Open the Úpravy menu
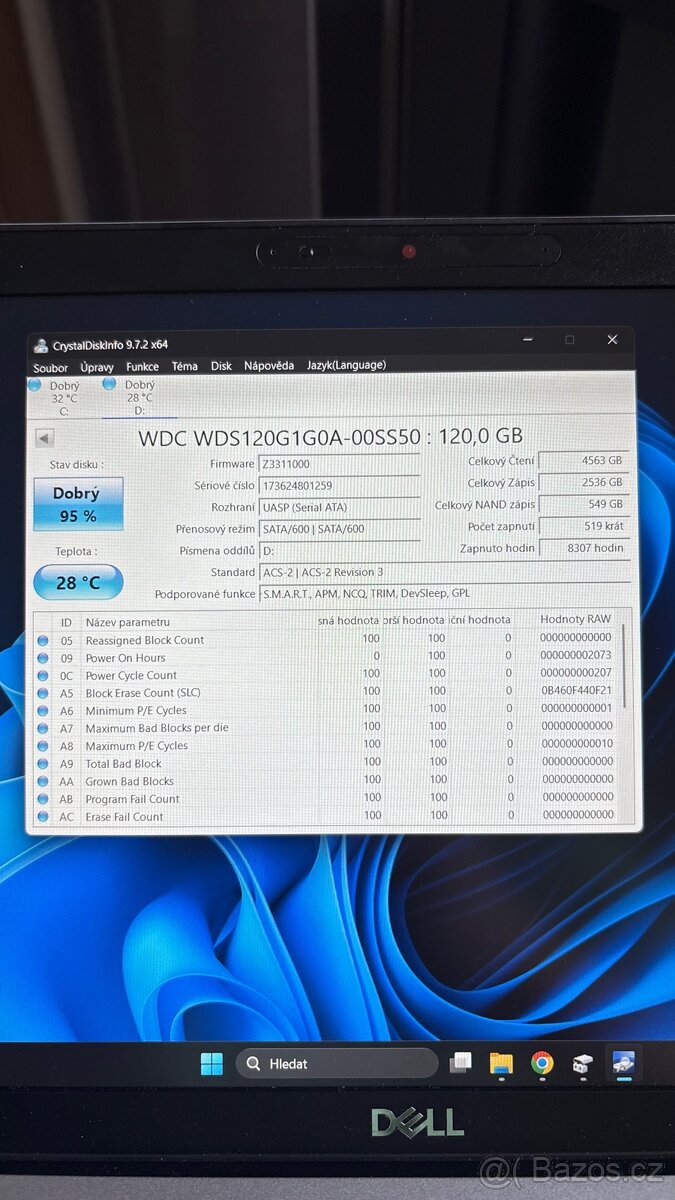This screenshot has width=675, height=1200. click(x=97, y=367)
